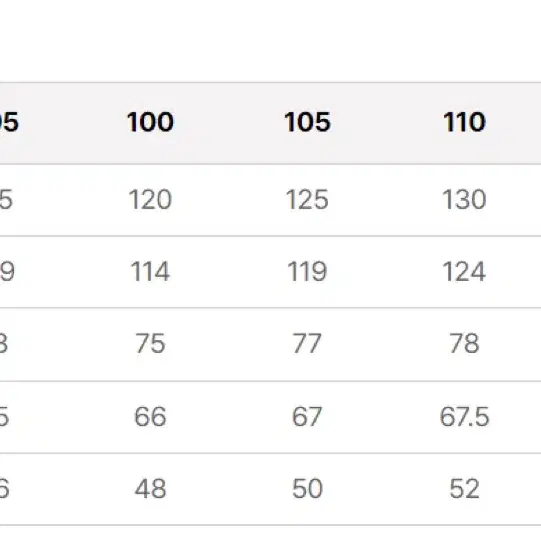Click the cell containing 67.5

click(464, 417)
